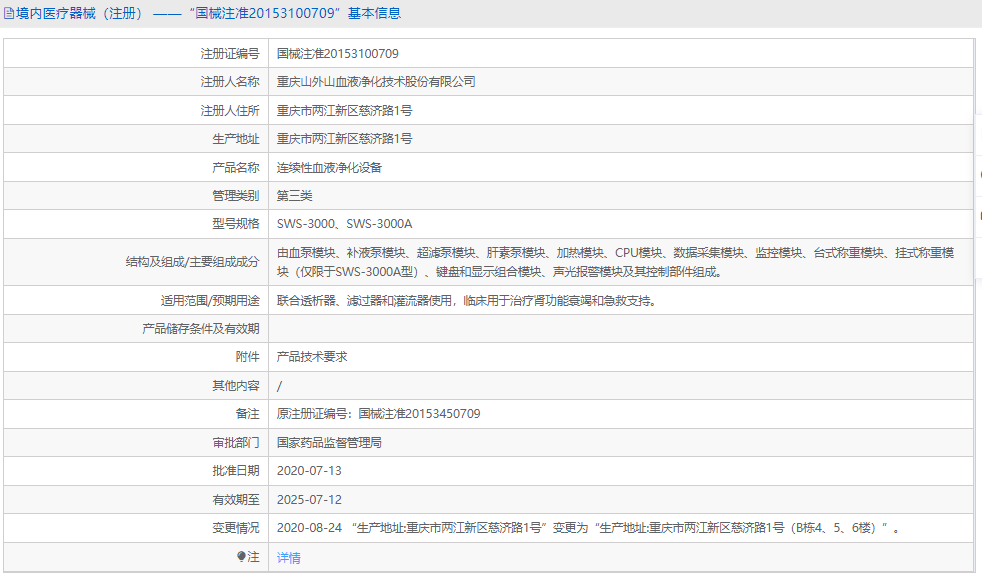This screenshot has height=577, width=982.
Task: Click approval date 2020-07-13
Action: point(309,470)
